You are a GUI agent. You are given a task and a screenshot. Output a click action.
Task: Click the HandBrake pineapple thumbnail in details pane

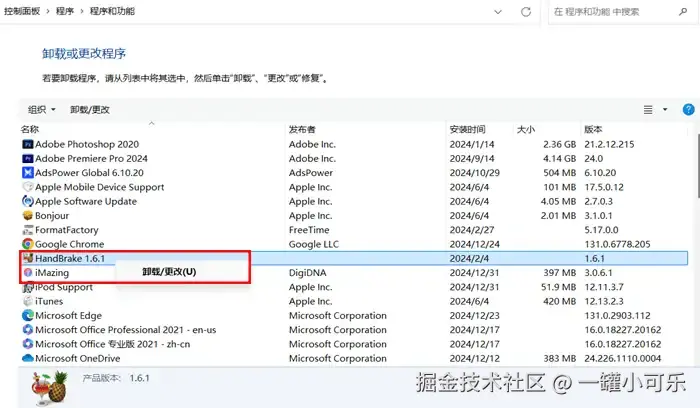pyautogui.click(x=50, y=387)
